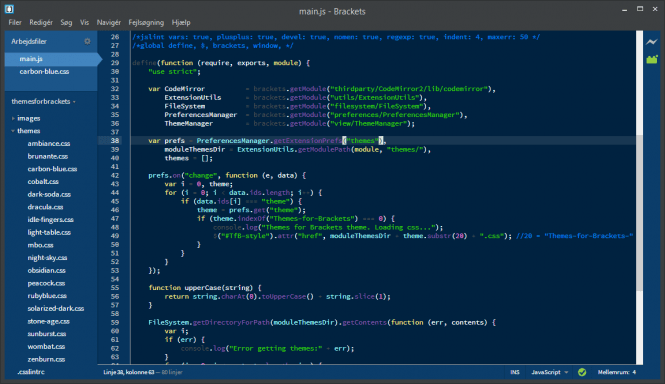Click the cursor position Linje status text
This screenshot has height=384, width=665.
(x=129, y=372)
